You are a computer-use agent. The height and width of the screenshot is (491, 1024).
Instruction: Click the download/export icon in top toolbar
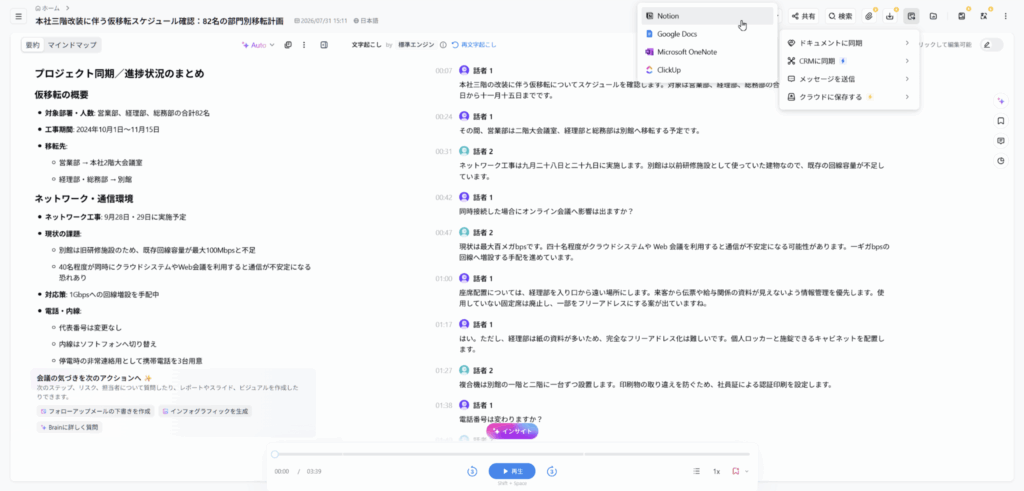click(x=889, y=16)
